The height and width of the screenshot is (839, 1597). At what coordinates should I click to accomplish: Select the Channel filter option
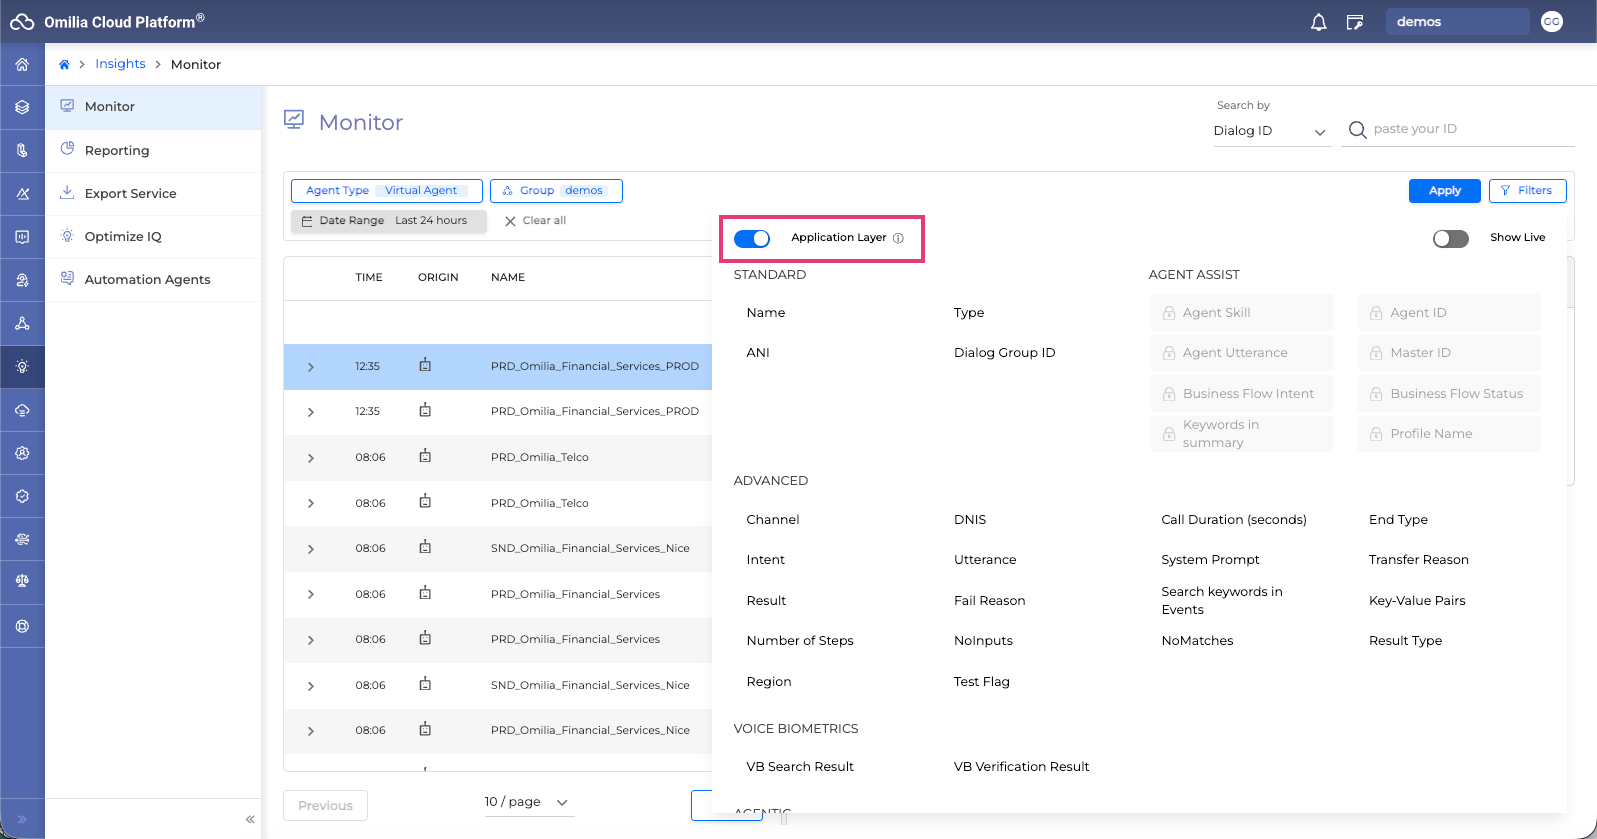[772, 520]
